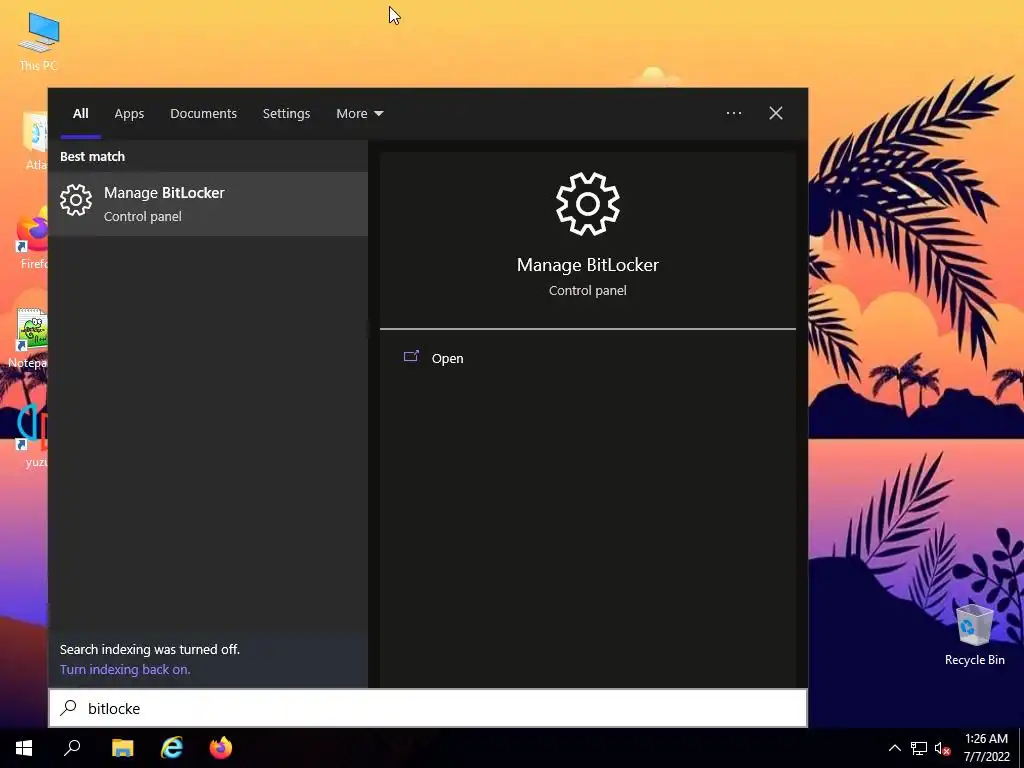Open the three-dot search options menu
1024x768 pixels.
[x=733, y=114]
